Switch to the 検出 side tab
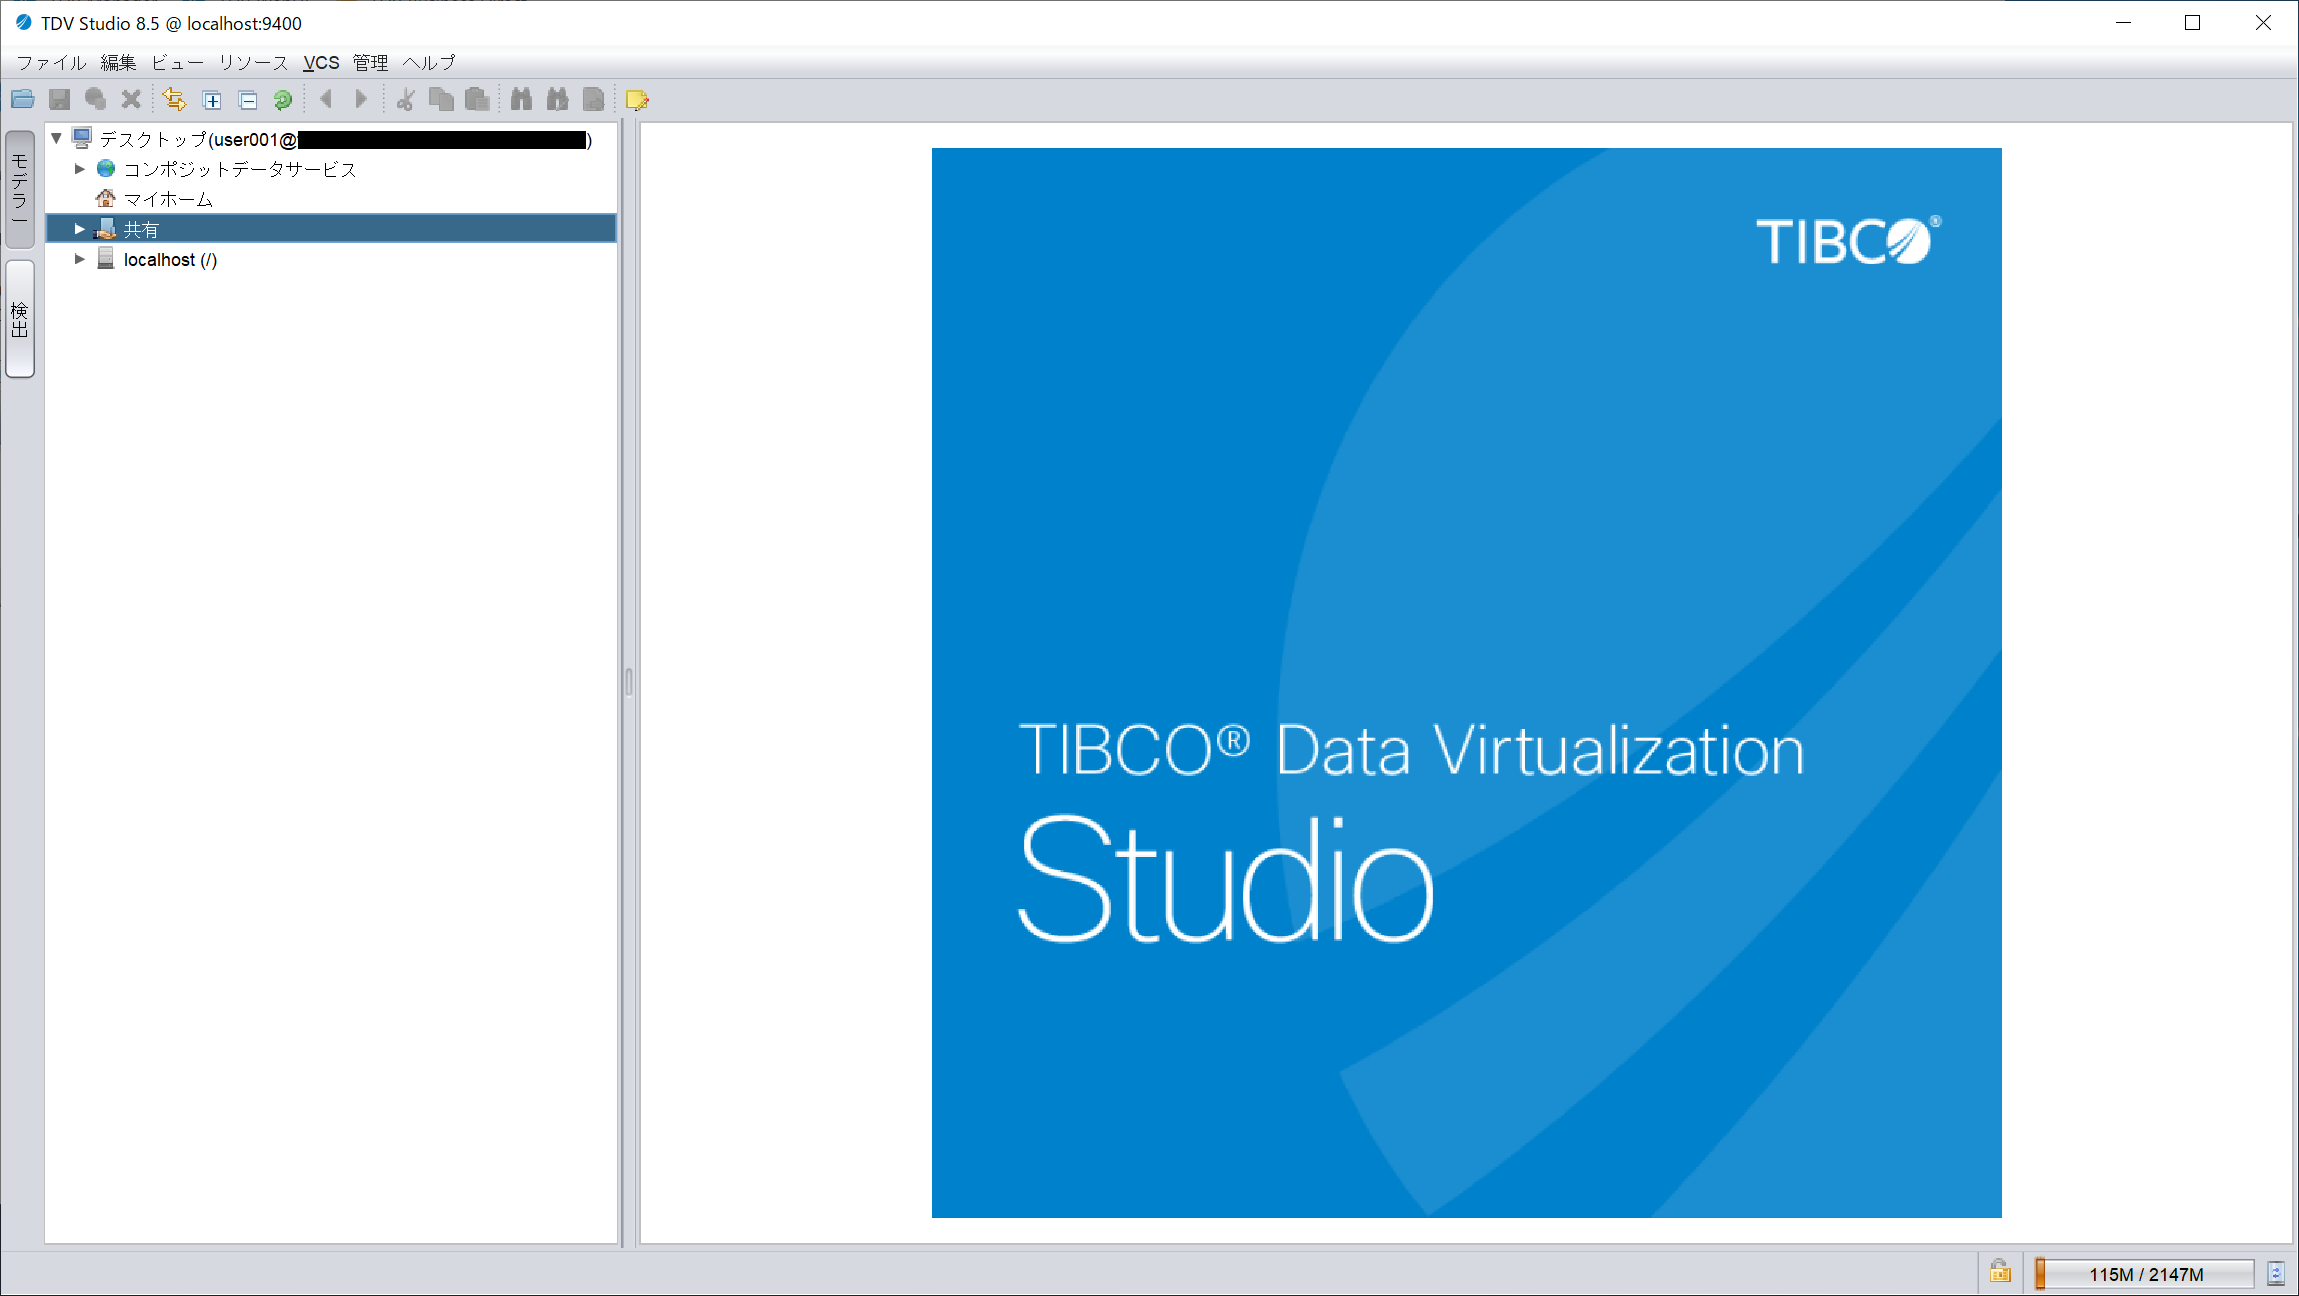Viewport: 2299px width, 1296px height. (x=20, y=319)
